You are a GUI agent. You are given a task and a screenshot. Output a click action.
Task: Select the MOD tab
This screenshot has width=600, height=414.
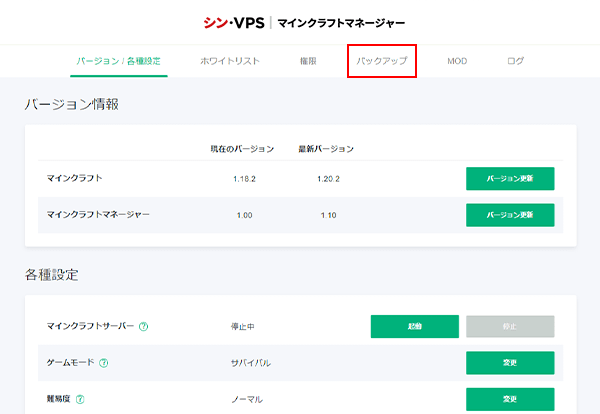tap(457, 61)
